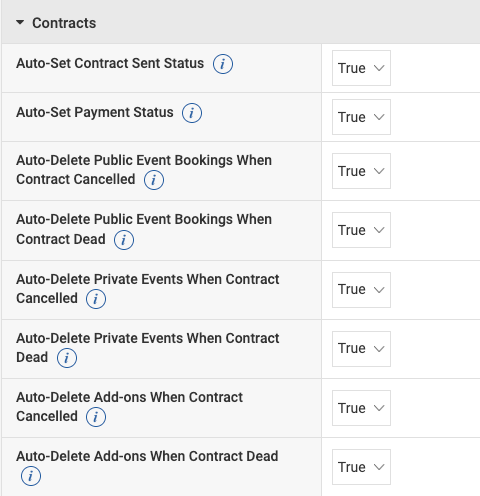Expand dropdown for Public Event Bookings Contract Dead
480x496 pixels.
point(361,230)
